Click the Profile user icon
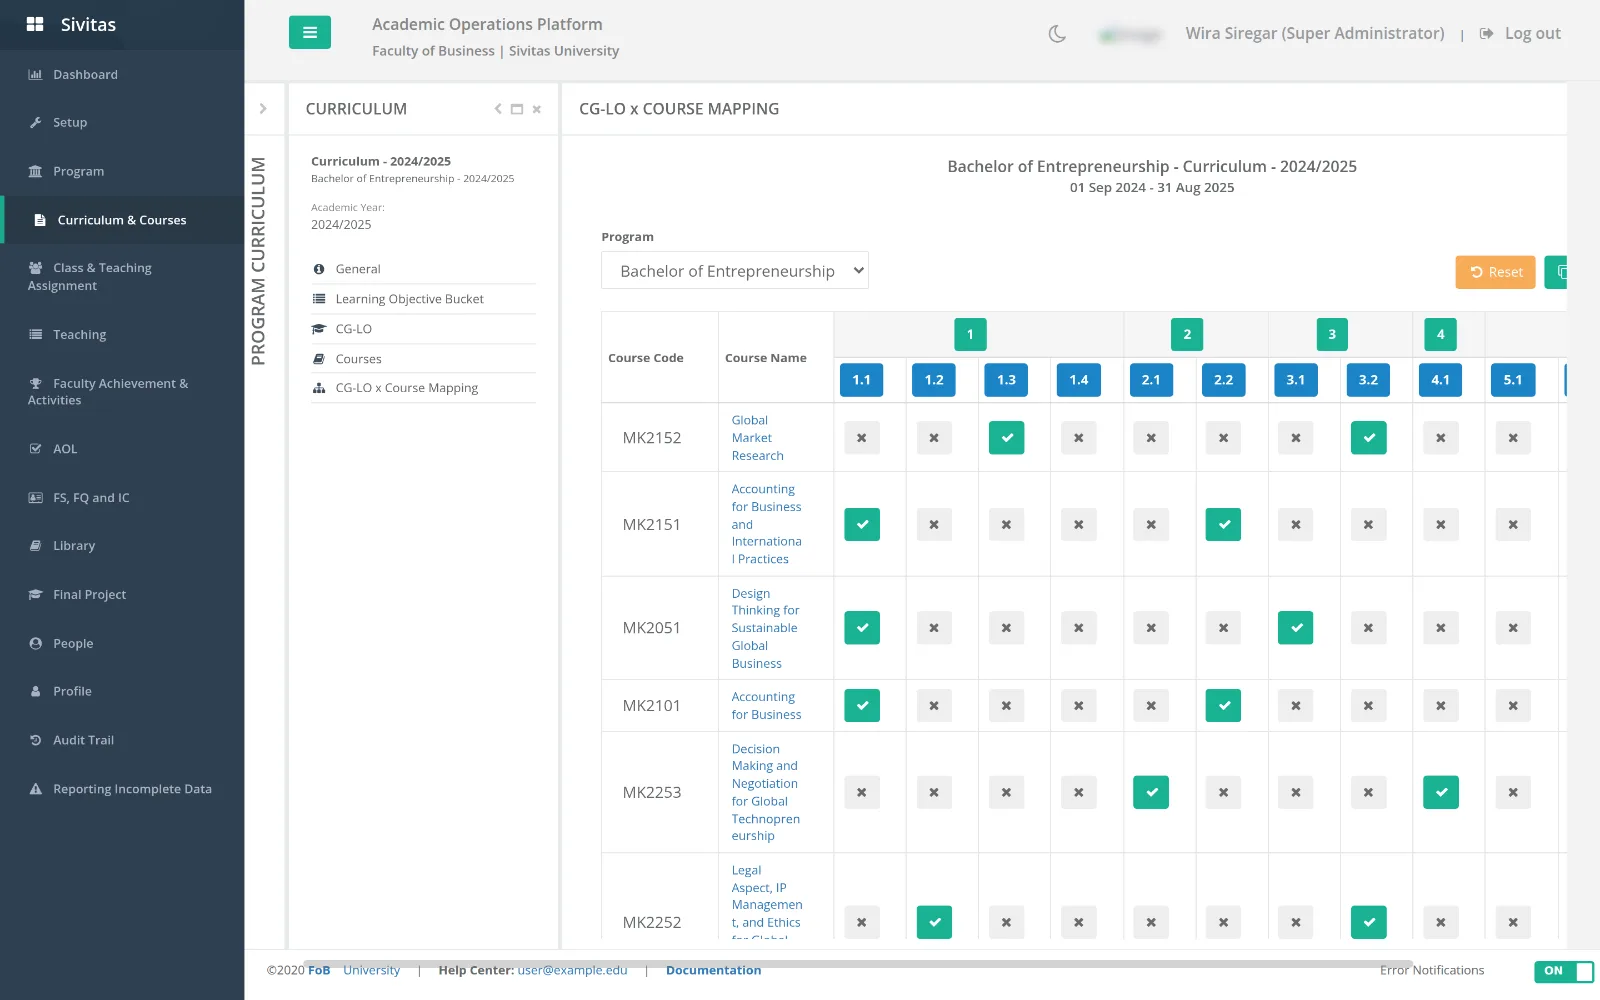 tap(35, 692)
